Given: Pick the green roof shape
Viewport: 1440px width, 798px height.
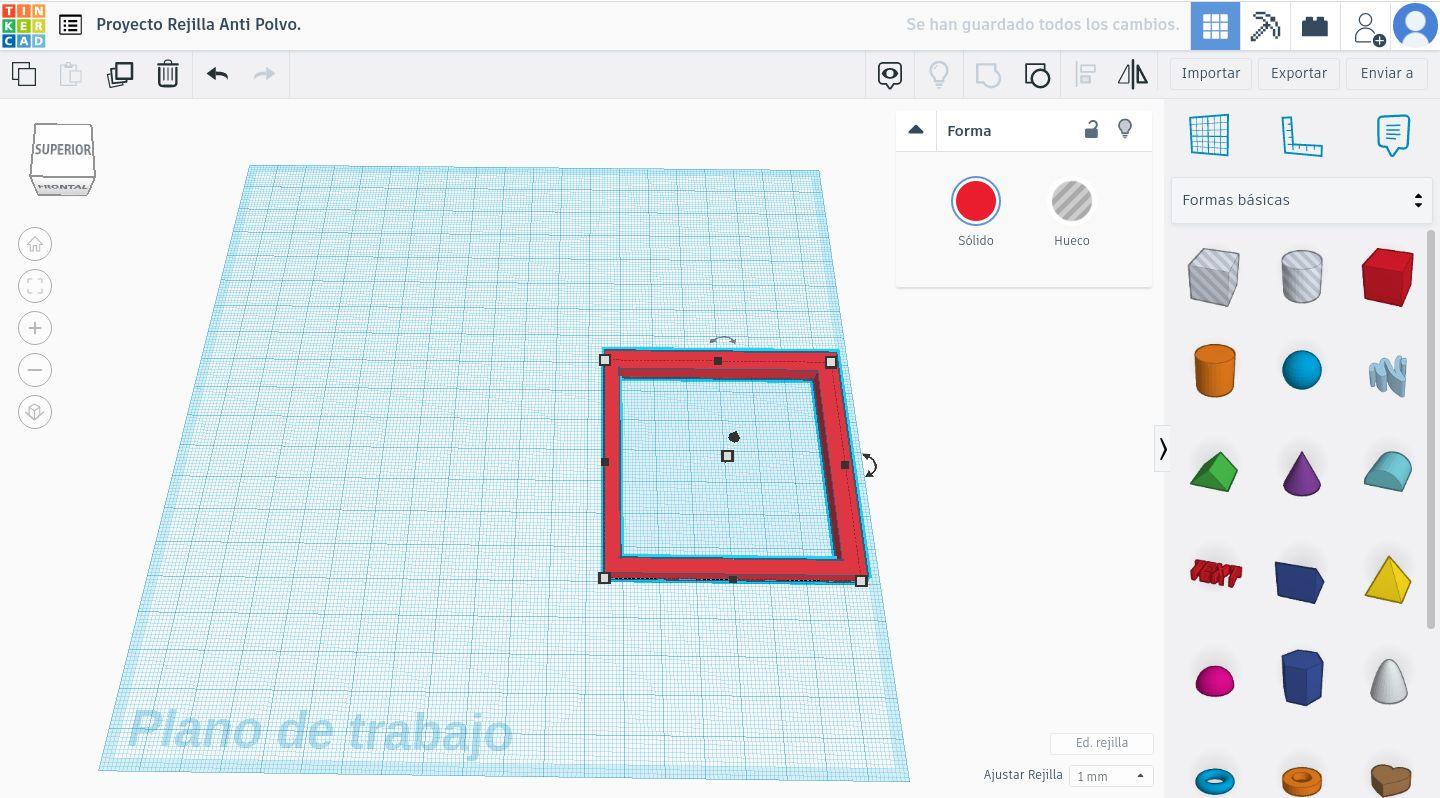Looking at the screenshot, I should 1215,471.
